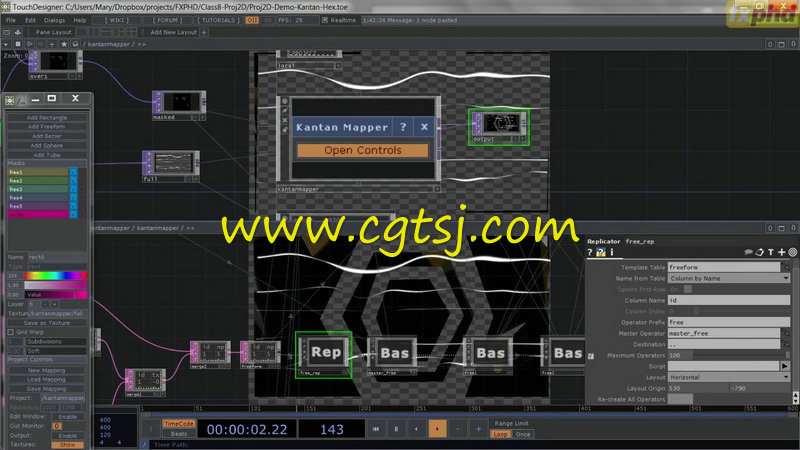Viewport: 800px width, 450px height.
Task: Select the Beats mode button
Action: [179, 434]
